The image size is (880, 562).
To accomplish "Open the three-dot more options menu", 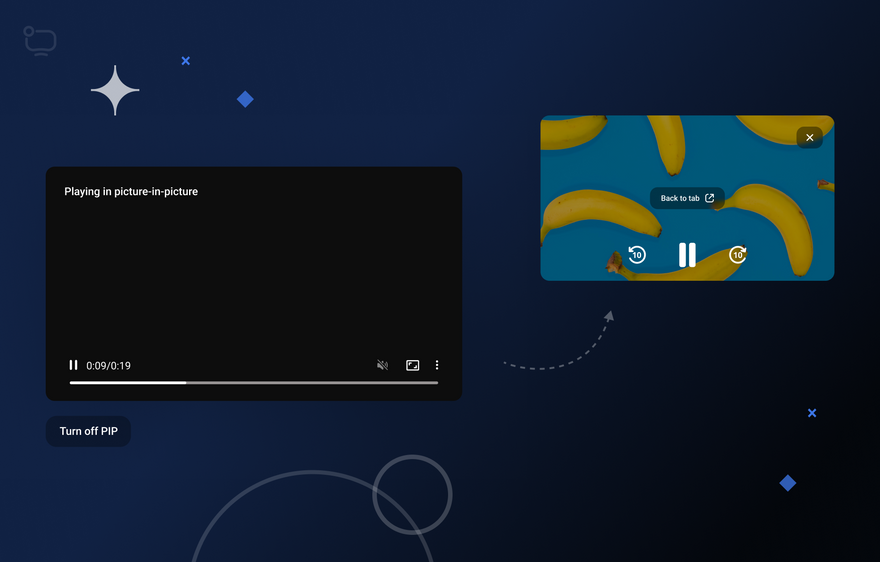I will coord(437,365).
